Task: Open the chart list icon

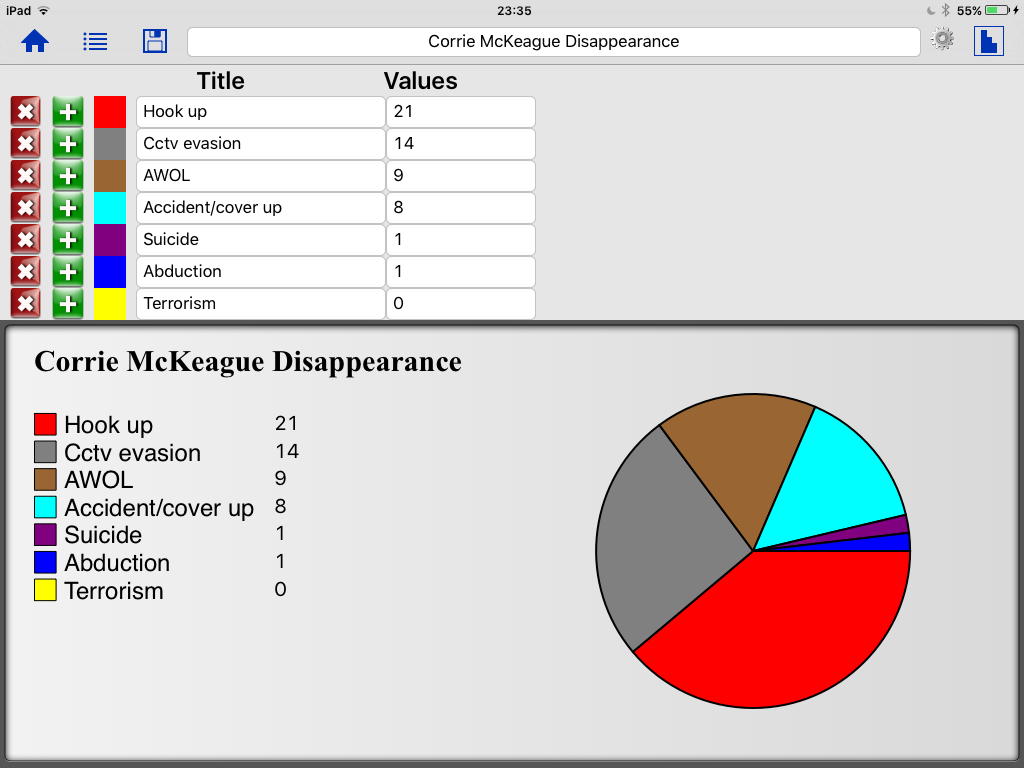Action: (95, 41)
